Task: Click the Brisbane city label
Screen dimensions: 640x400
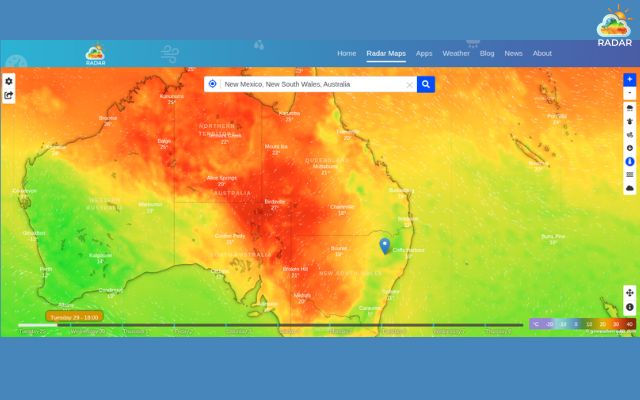Action: click(408, 219)
